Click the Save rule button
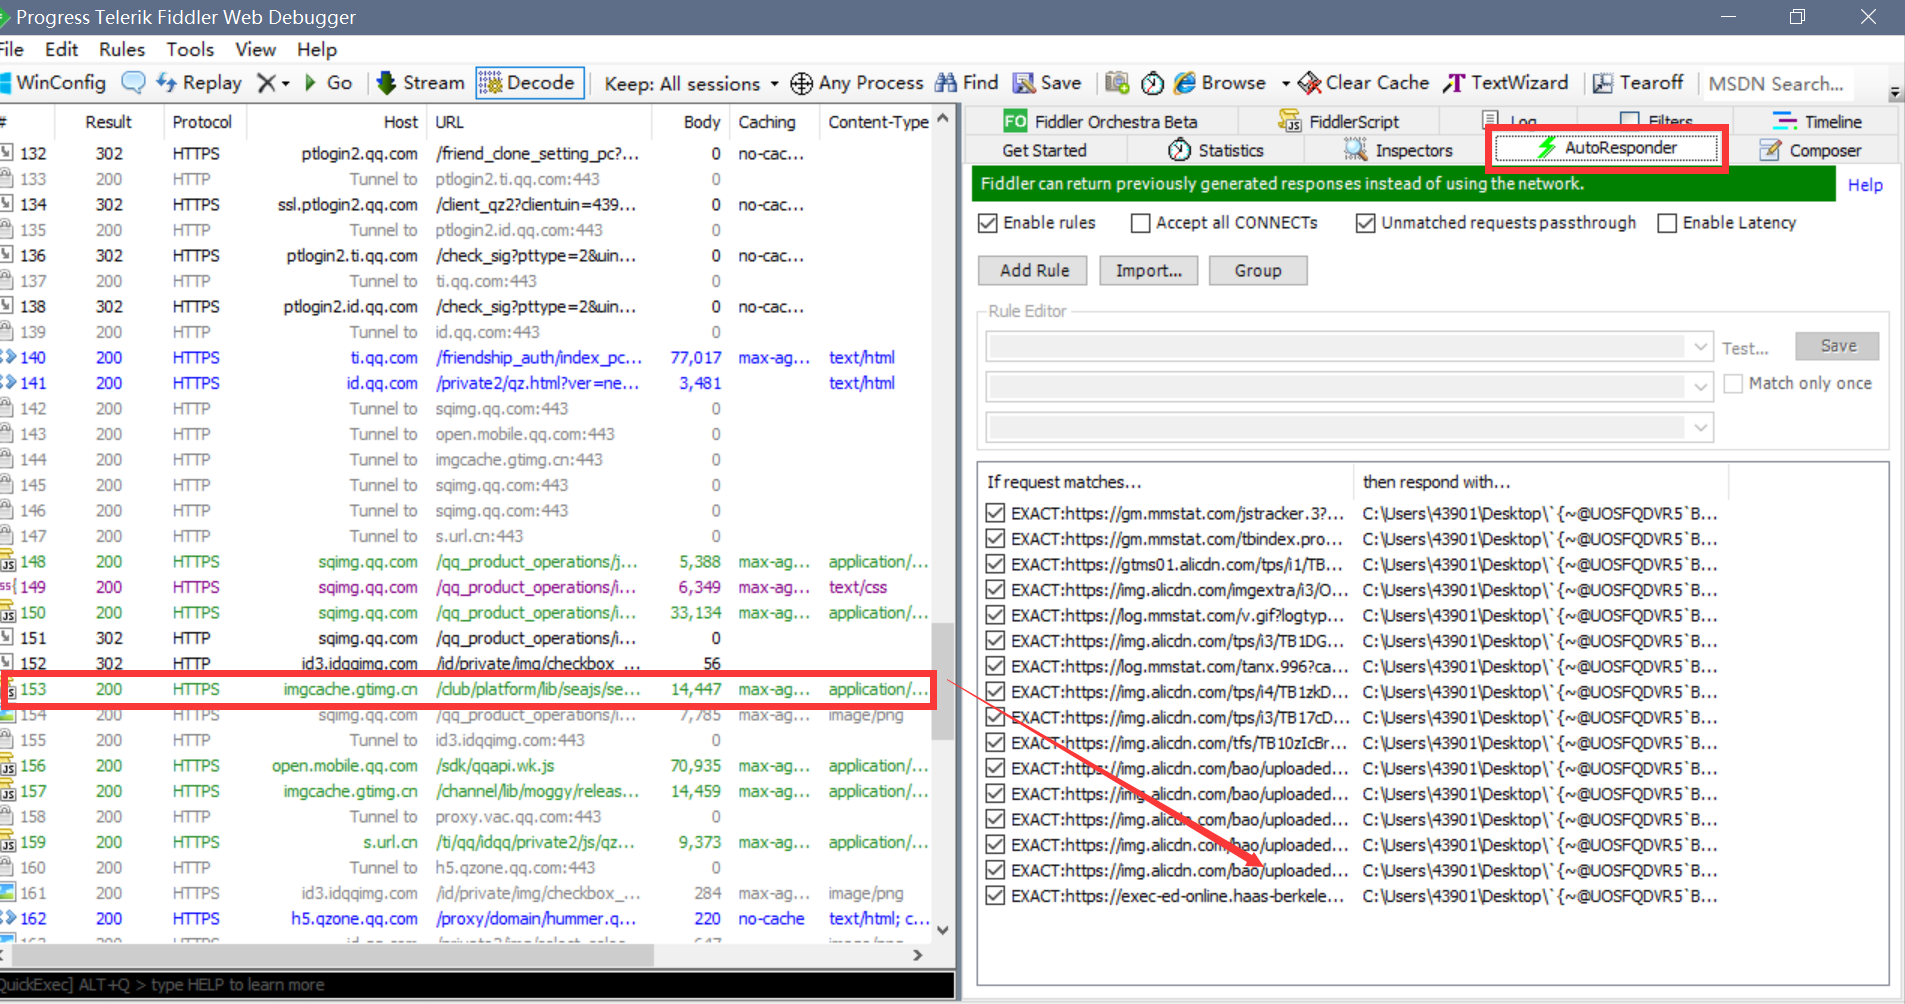Screen dimensions: 1905x1004 [1837, 346]
